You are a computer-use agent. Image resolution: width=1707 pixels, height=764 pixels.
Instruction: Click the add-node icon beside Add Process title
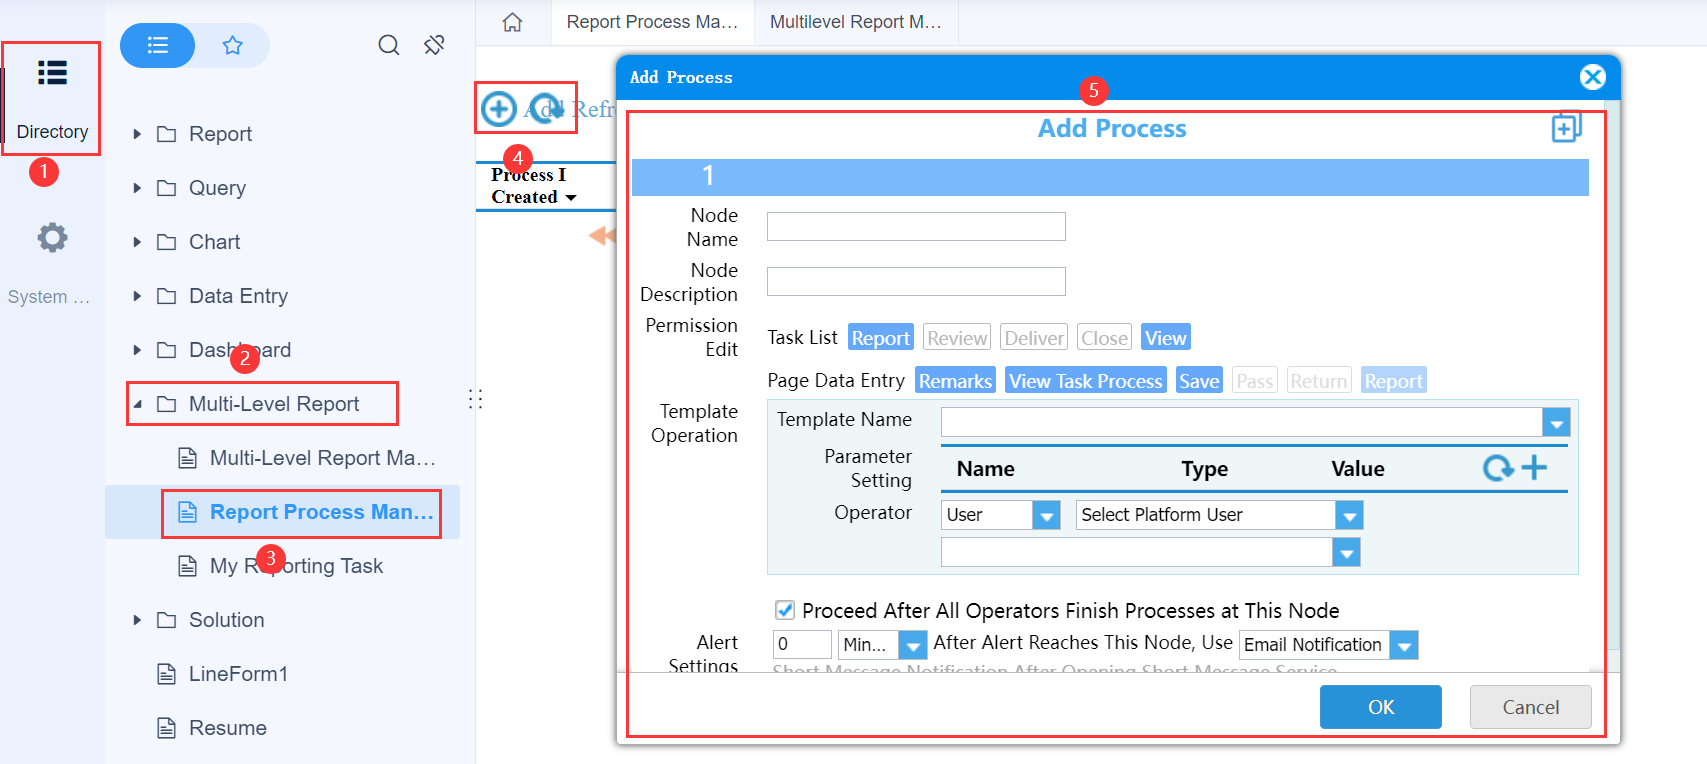pos(1566,127)
